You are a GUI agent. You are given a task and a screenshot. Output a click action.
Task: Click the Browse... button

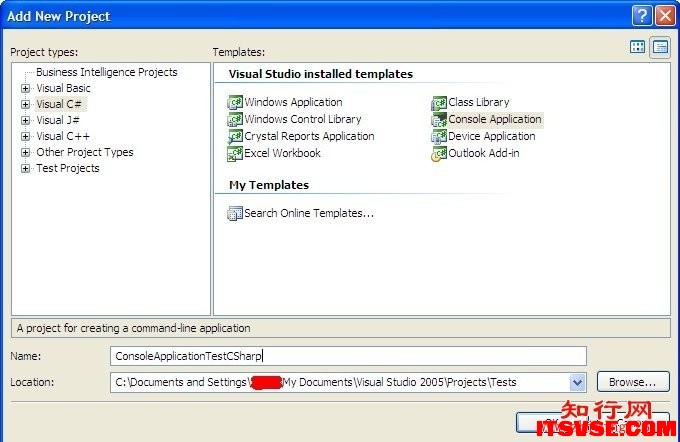tap(633, 382)
